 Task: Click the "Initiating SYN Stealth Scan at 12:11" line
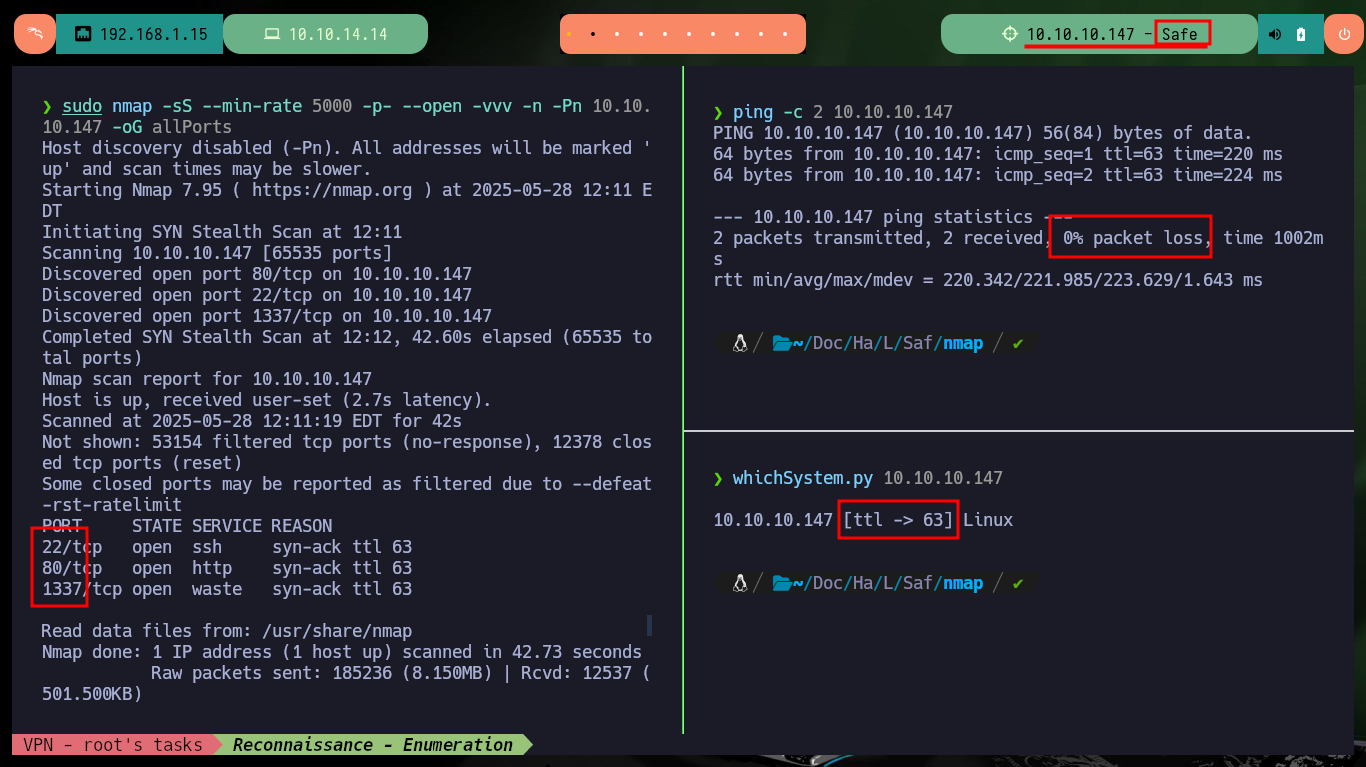(222, 232)
